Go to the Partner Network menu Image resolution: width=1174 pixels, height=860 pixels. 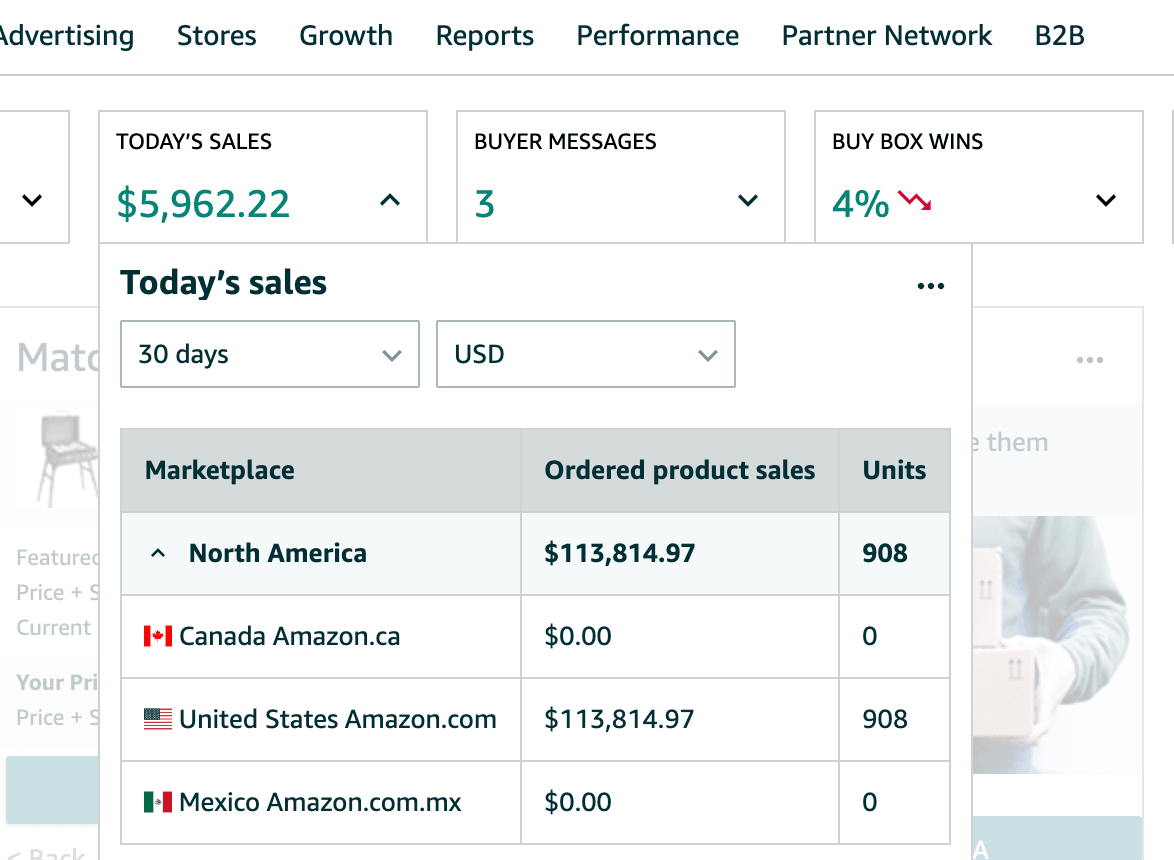(x=886, y=36)
